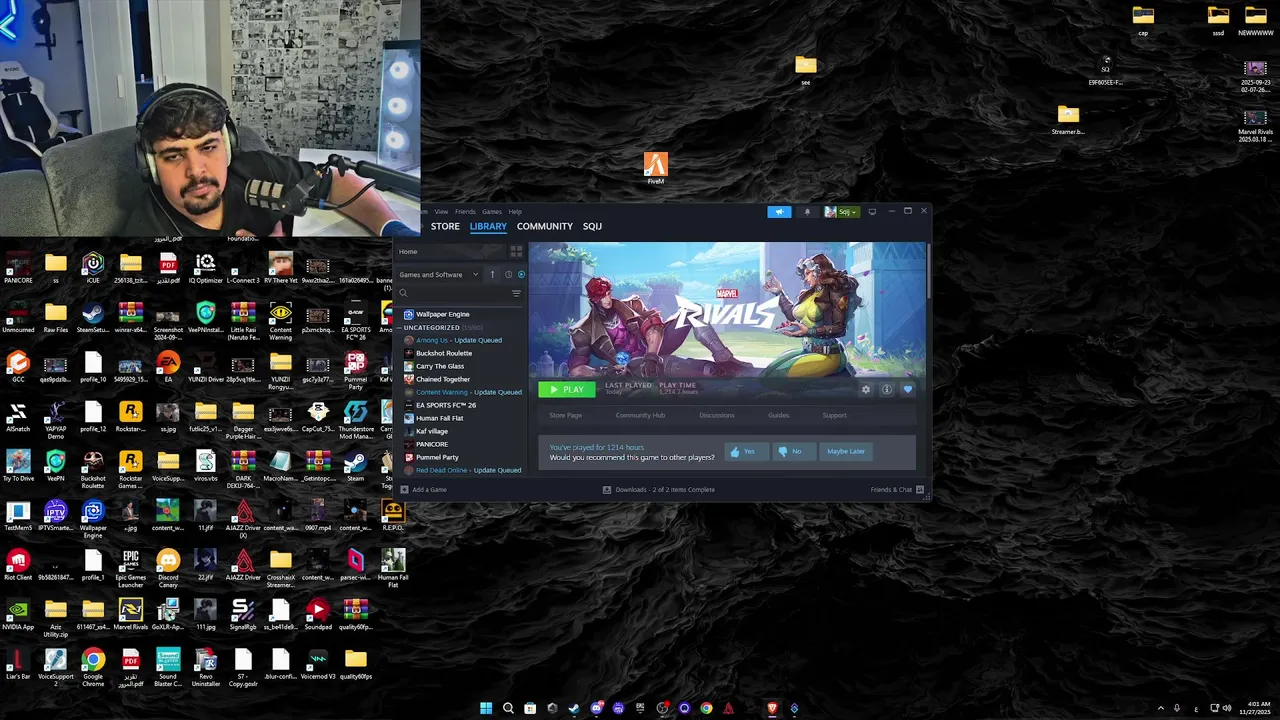Viewport: 1280px width, 720px height.
Task: Select the Riot Client desktop icon
Action: [x=18, y=565]
